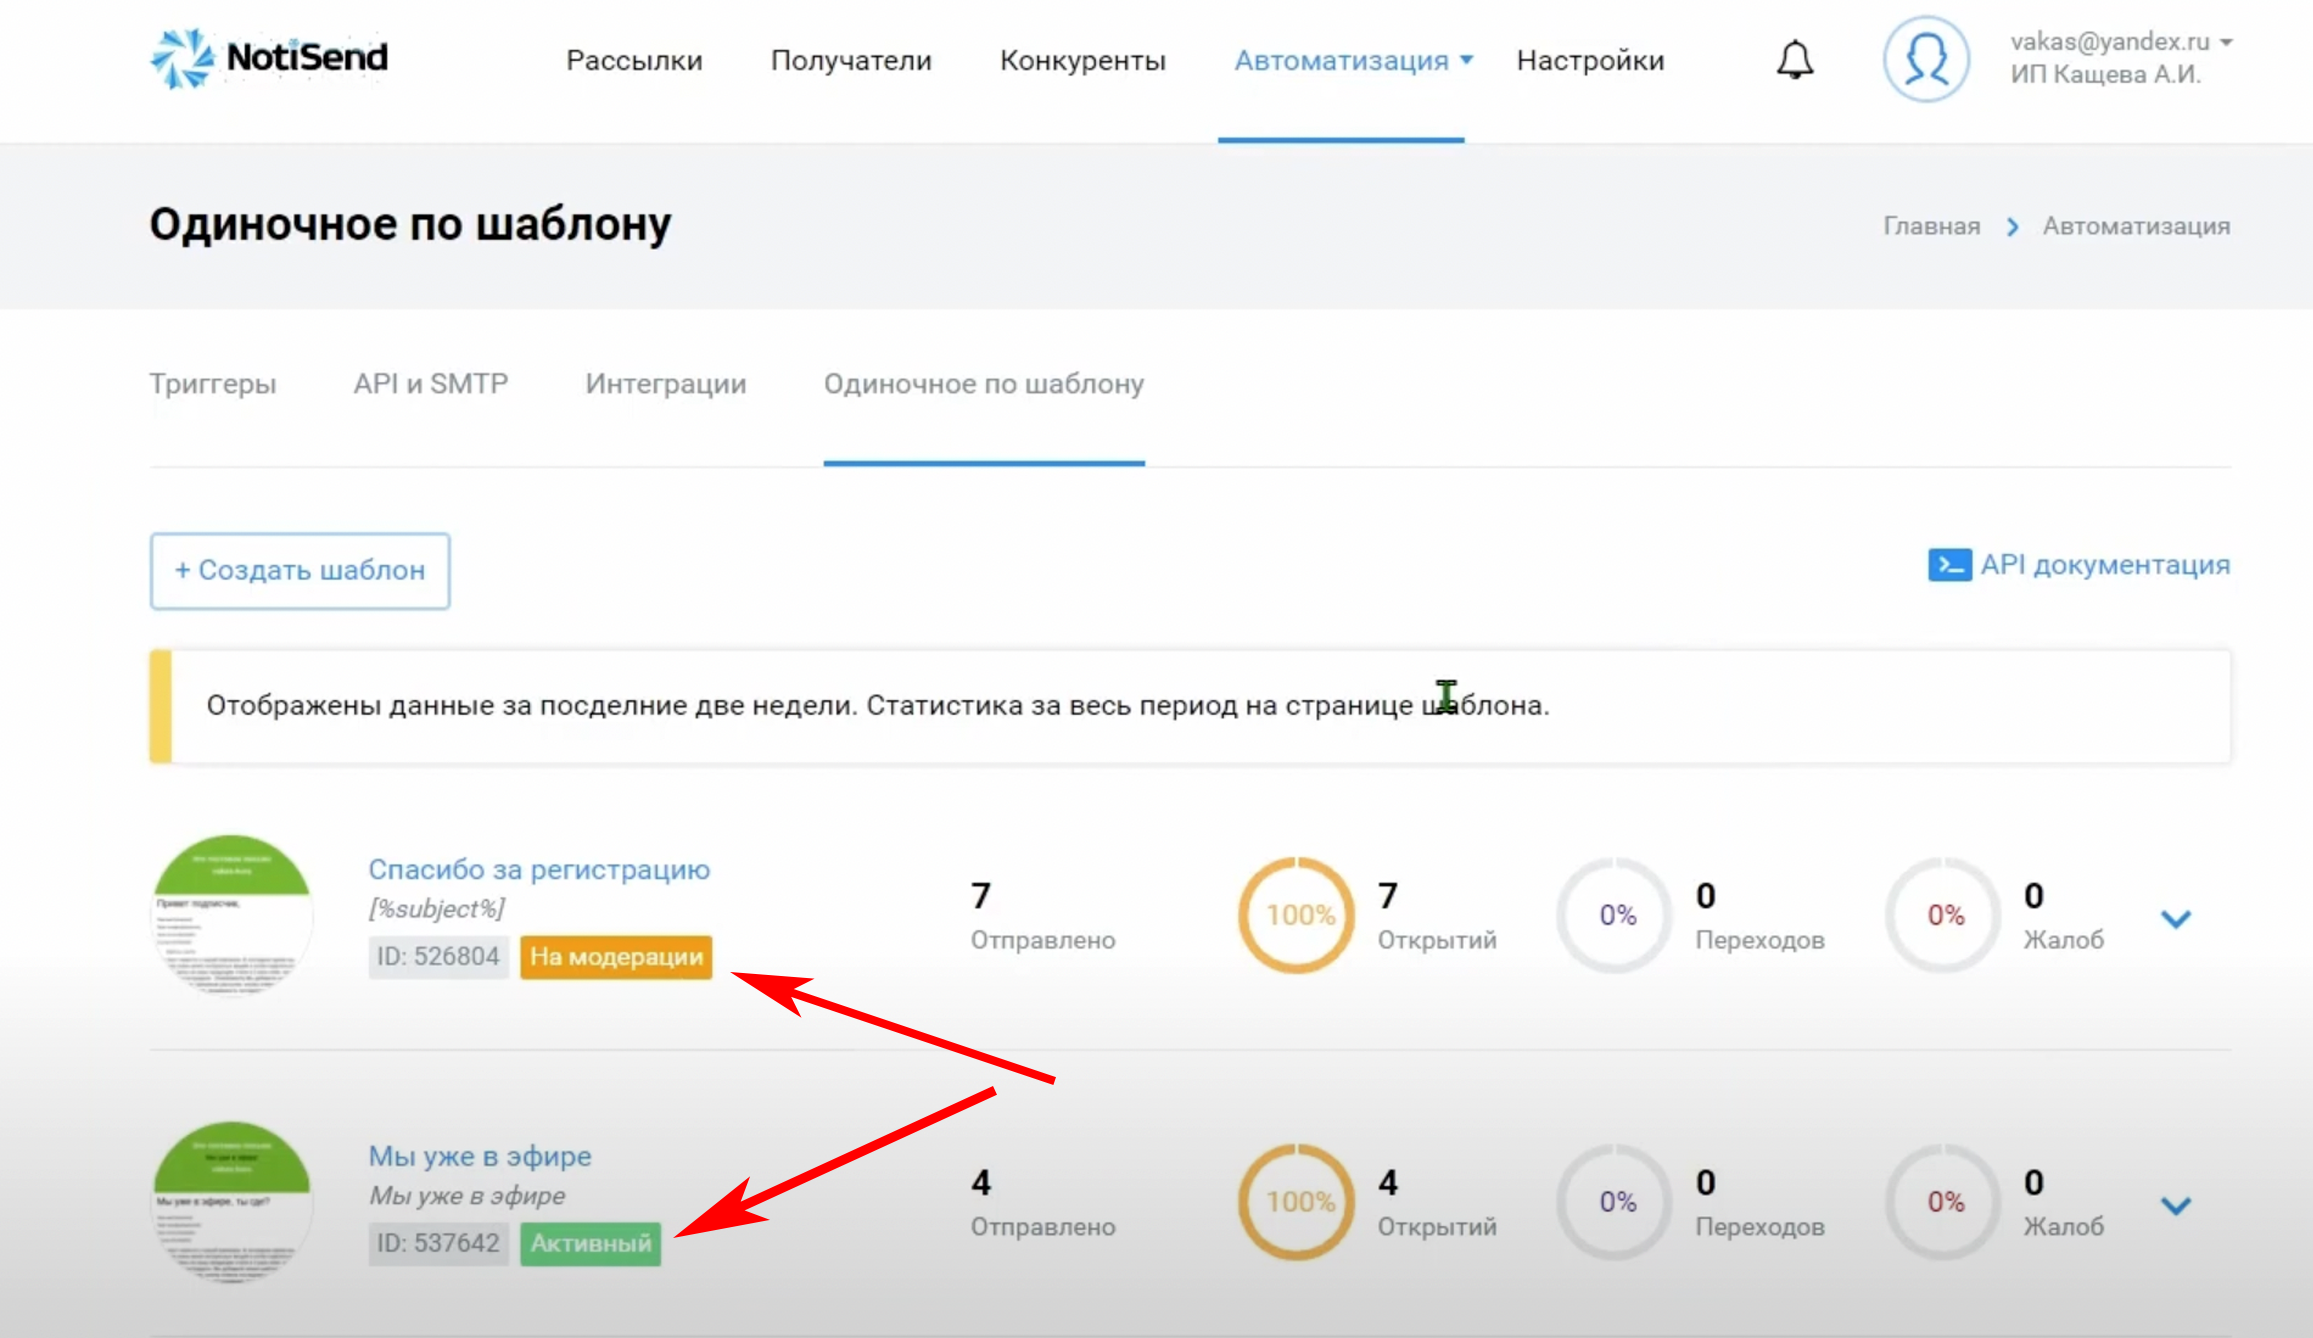Click the Главная breadcrumb link
Viewport: 2313px width, 1338px height.
pos(1931,227)
